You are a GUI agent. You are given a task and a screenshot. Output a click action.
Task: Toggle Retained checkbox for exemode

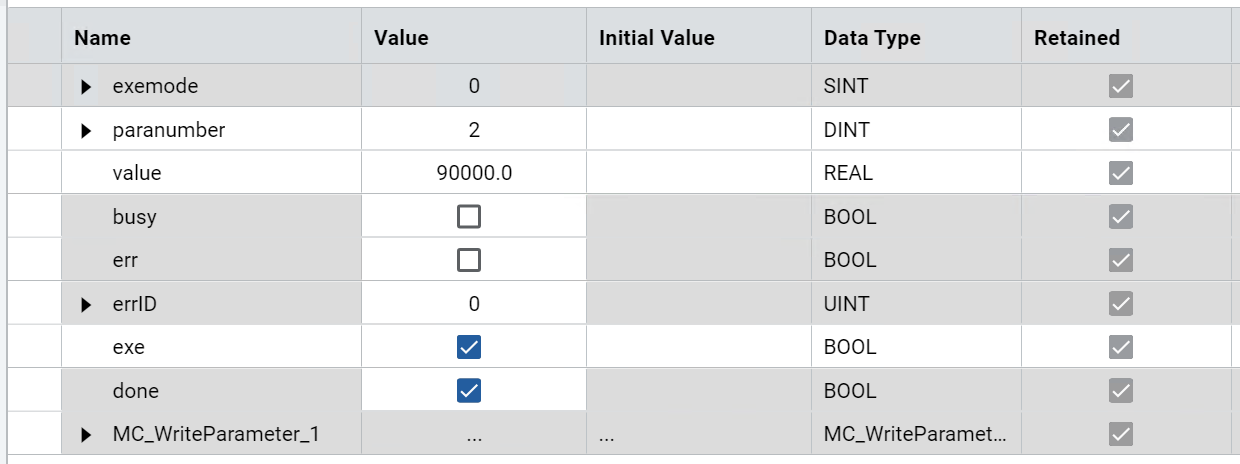point(1120,87)
